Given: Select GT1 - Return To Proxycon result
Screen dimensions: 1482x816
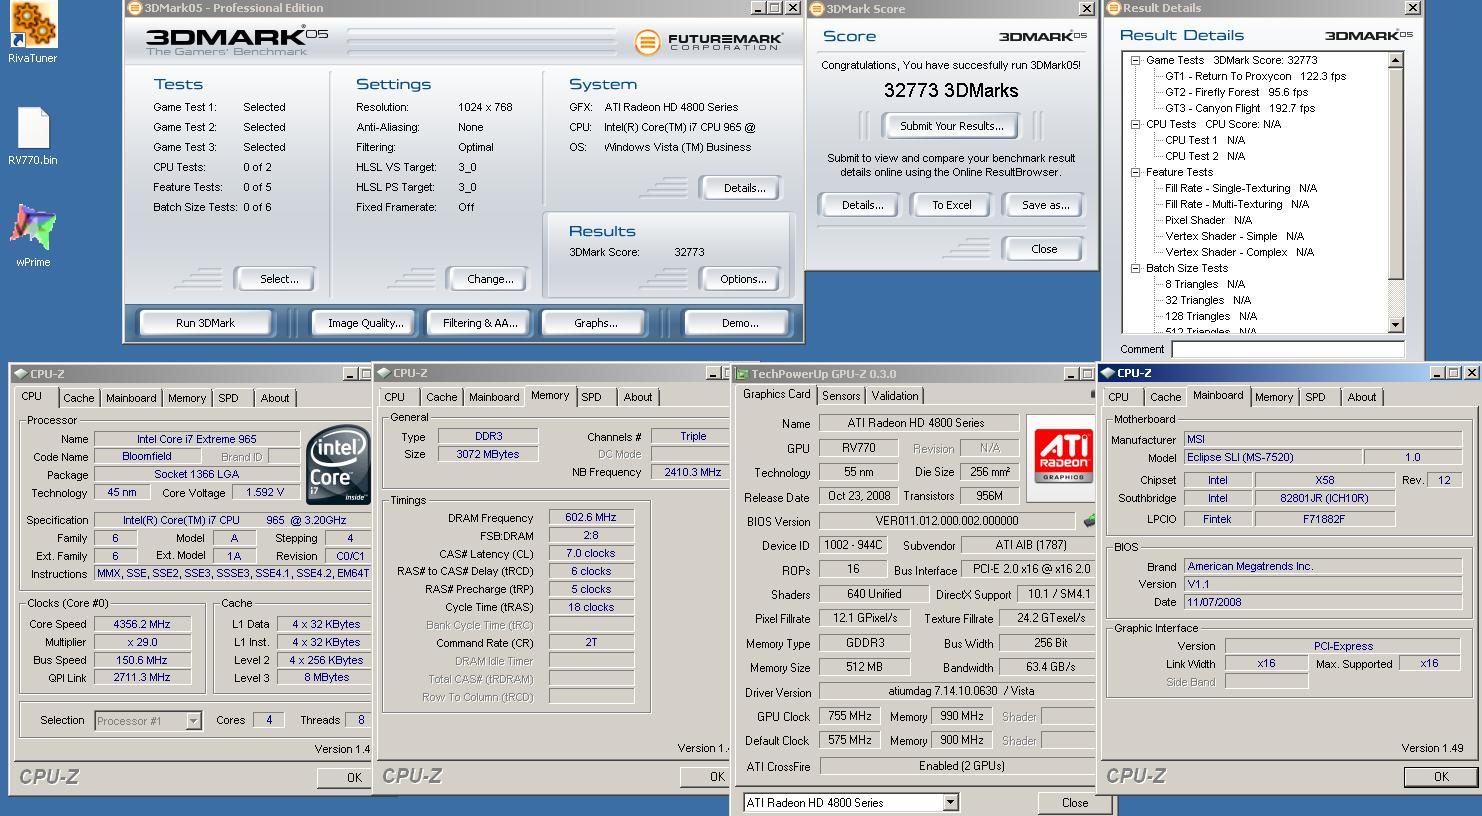Looking at the screenshot, I should 1256,76.
